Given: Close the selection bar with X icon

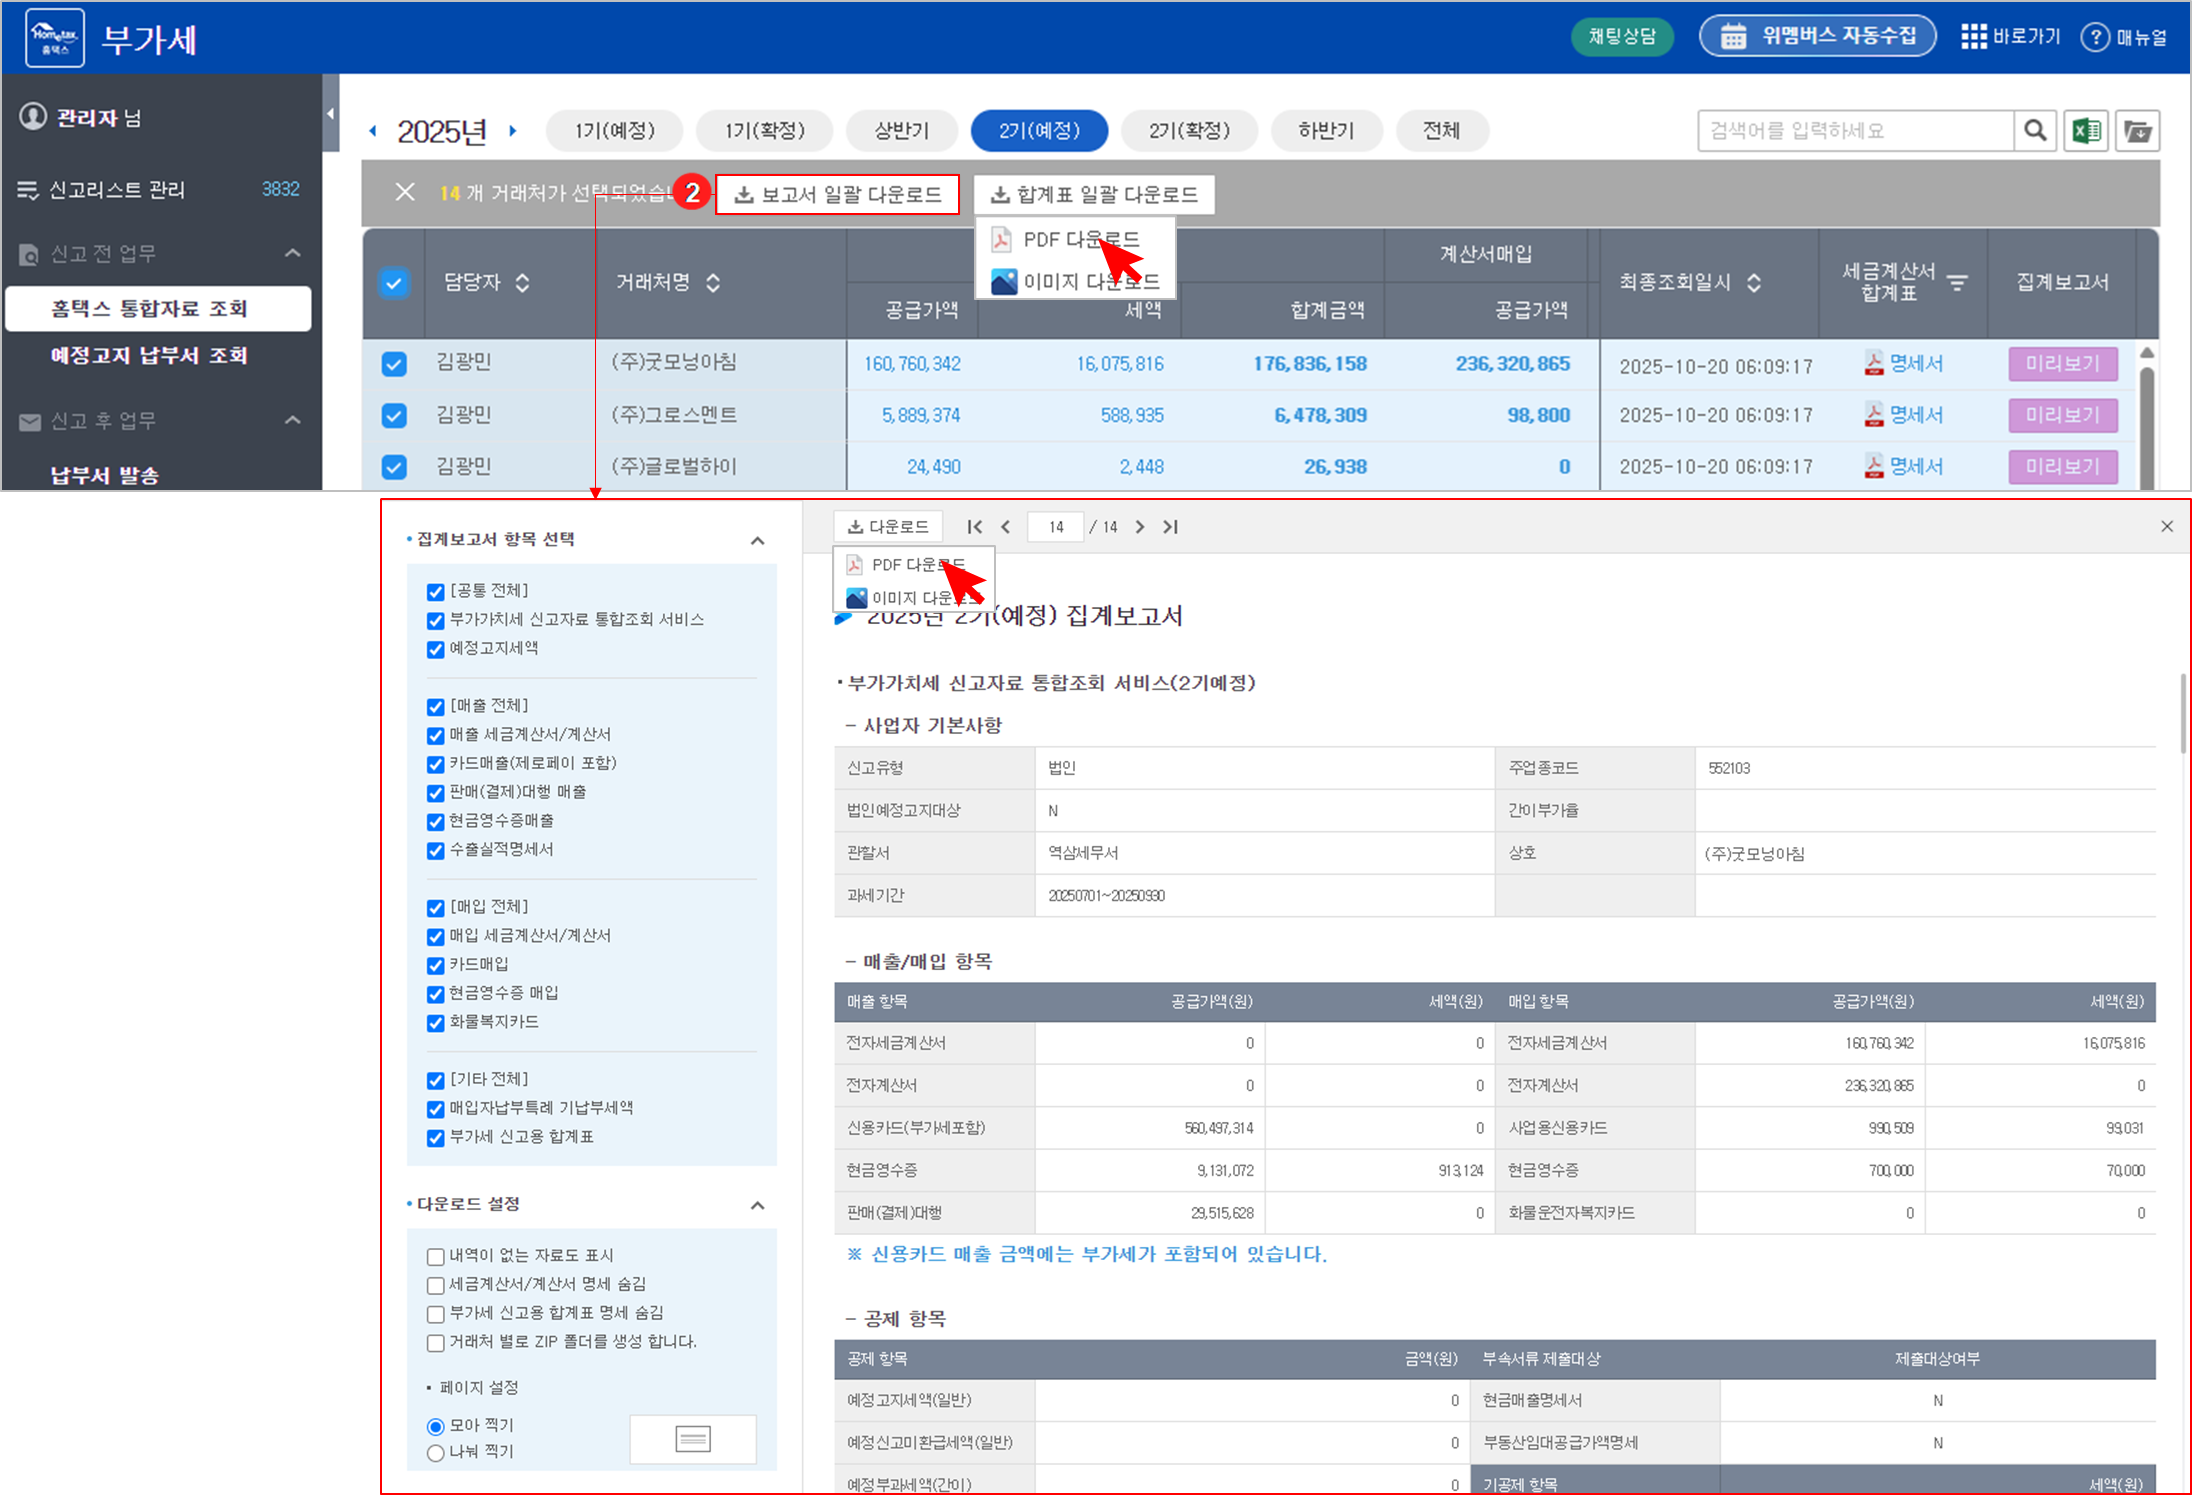Looking at the screenshot, I should pyautogui.click(x=405, y=192).
